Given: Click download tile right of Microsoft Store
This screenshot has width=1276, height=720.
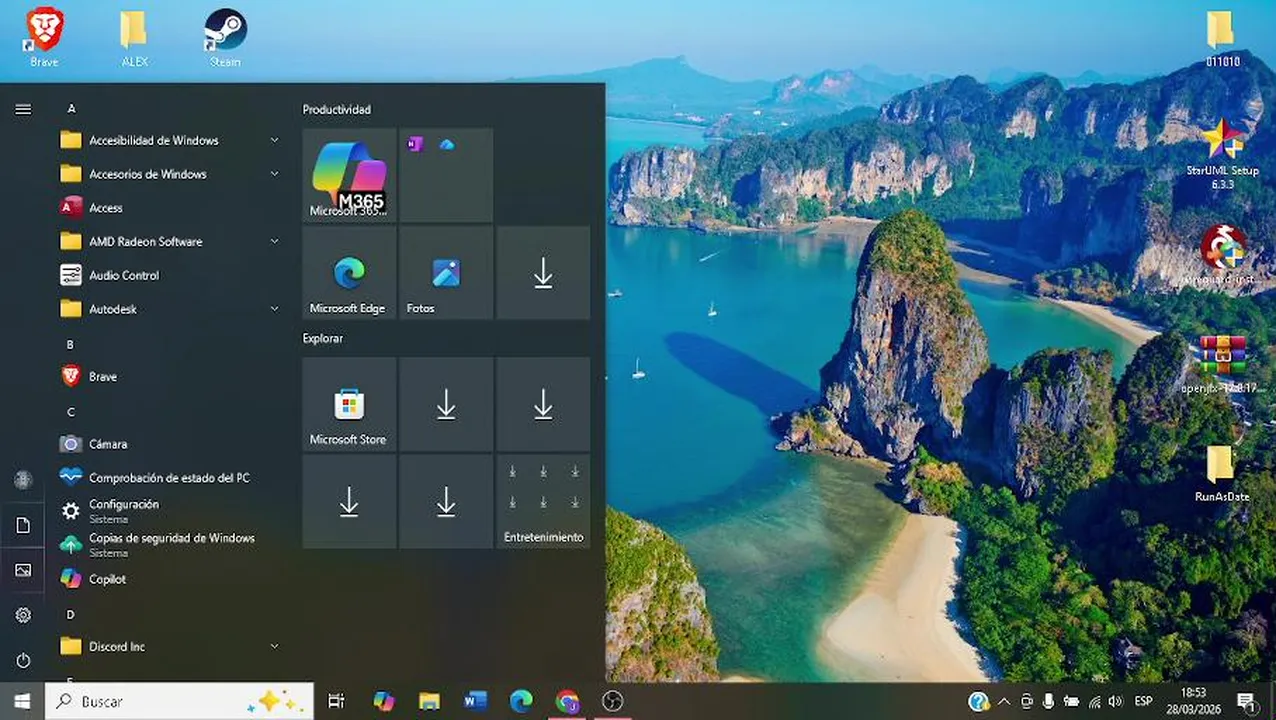Looking at the screenshot, I should [446, 404].
